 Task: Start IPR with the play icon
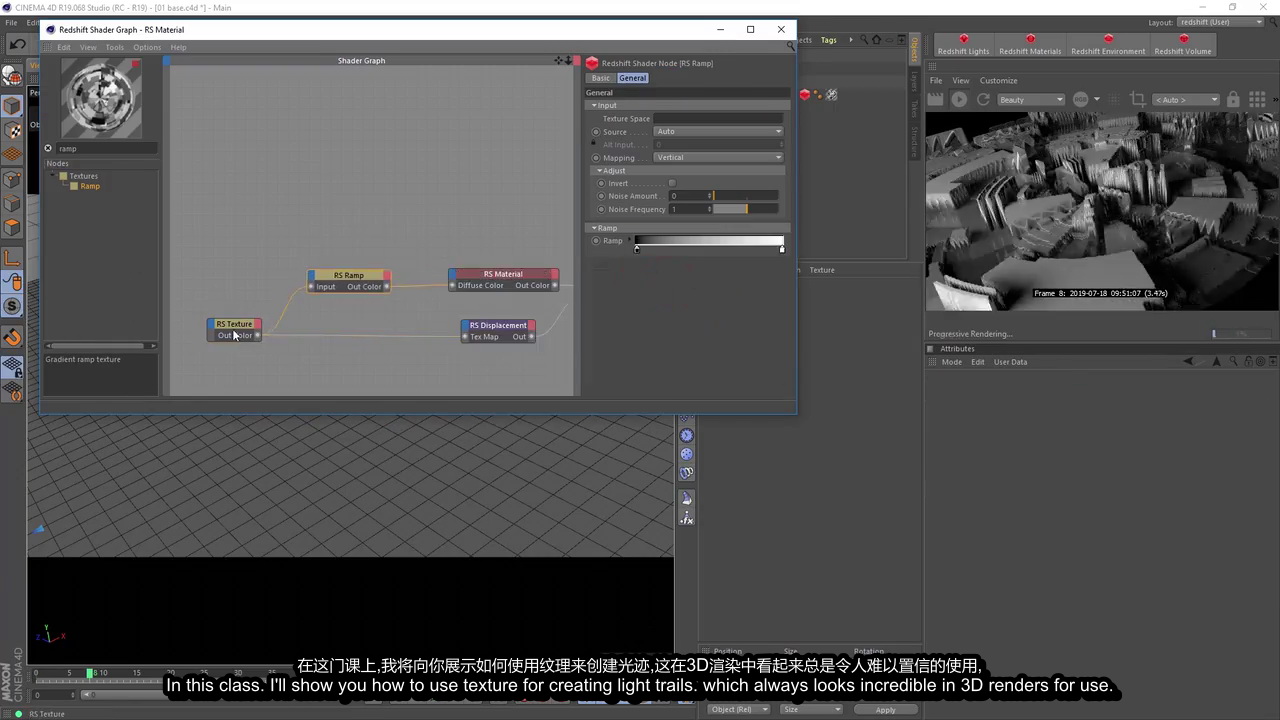[x=959, y=99]
